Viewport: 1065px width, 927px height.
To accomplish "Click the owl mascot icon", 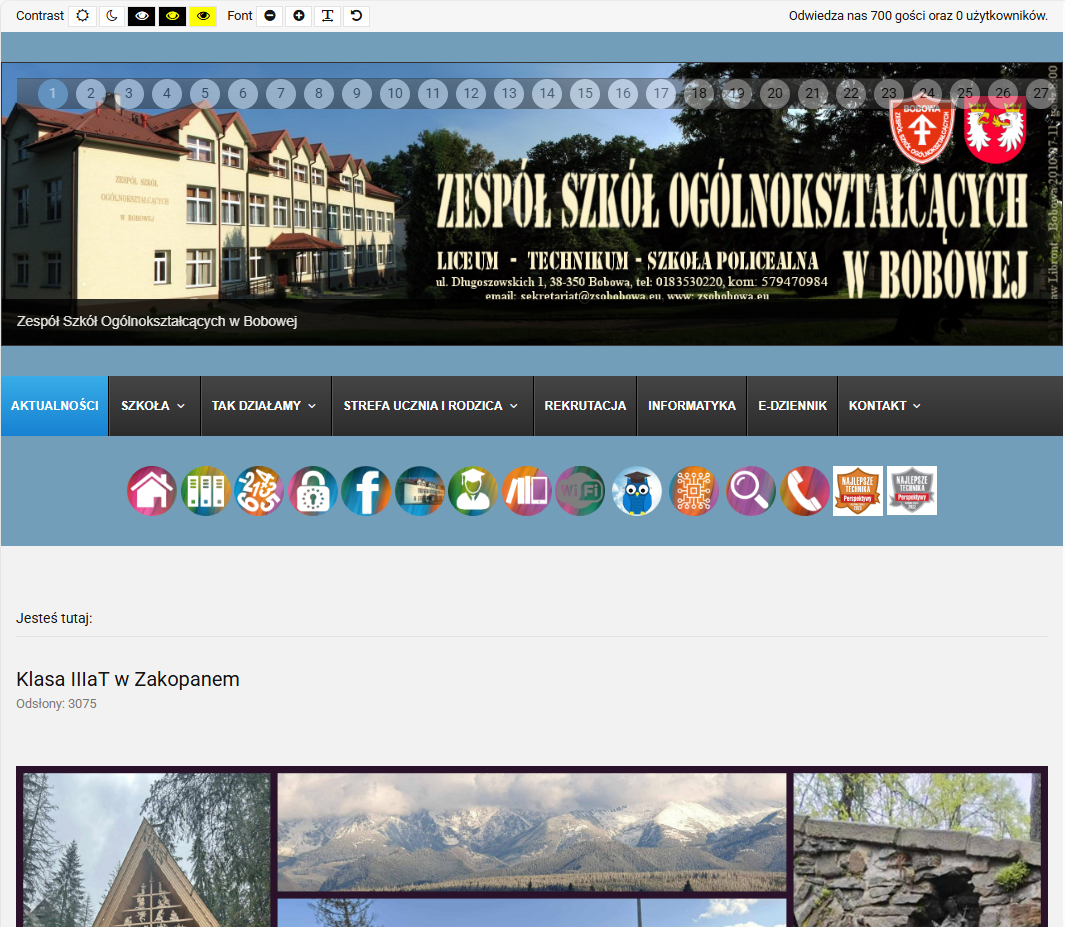I will pos(637,491).
